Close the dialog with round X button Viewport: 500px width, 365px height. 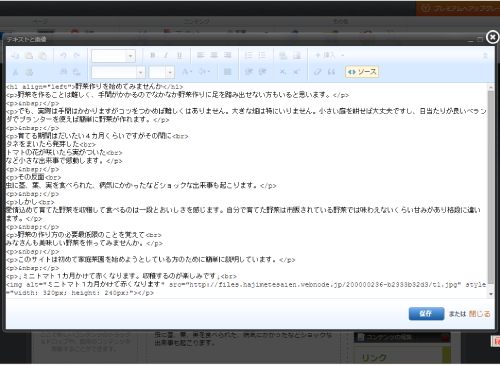pos(493,37)
